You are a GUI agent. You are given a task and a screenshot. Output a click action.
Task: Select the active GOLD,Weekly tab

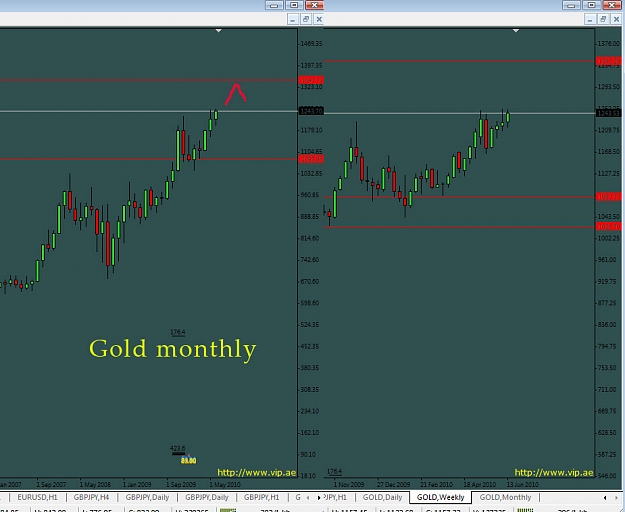[x=440, y=497]
